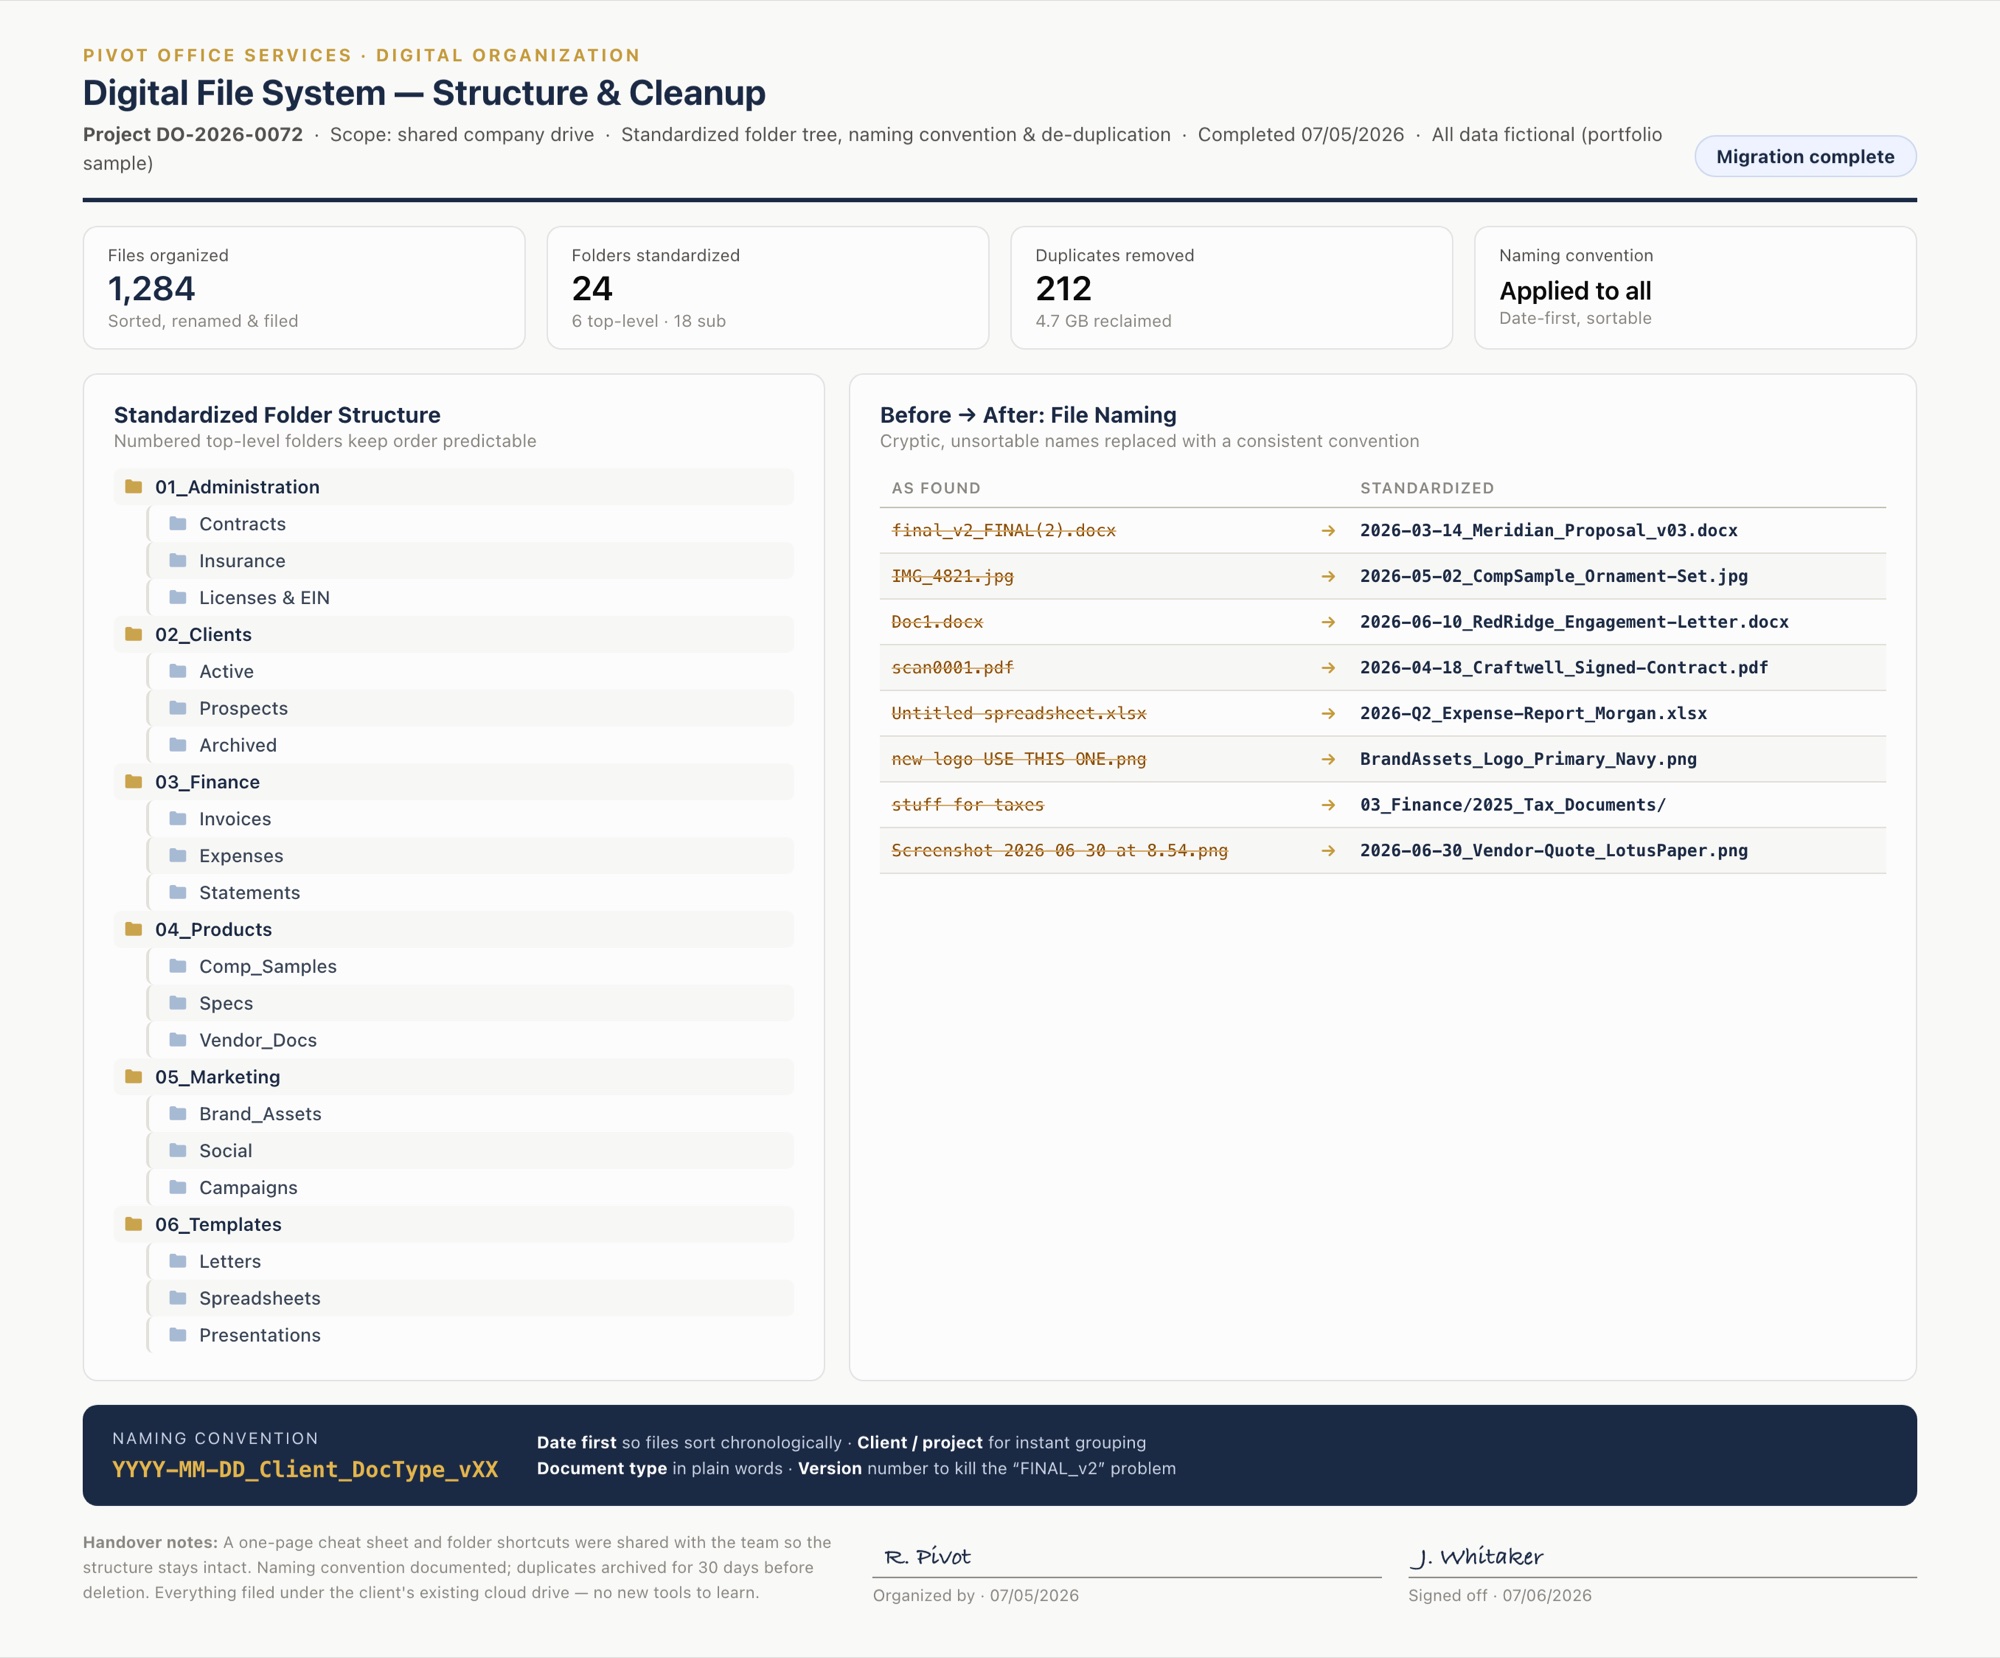2000x1658 pixels.
Task: Click the Insurance subfolder icon
Action: [x=178, y=561]
